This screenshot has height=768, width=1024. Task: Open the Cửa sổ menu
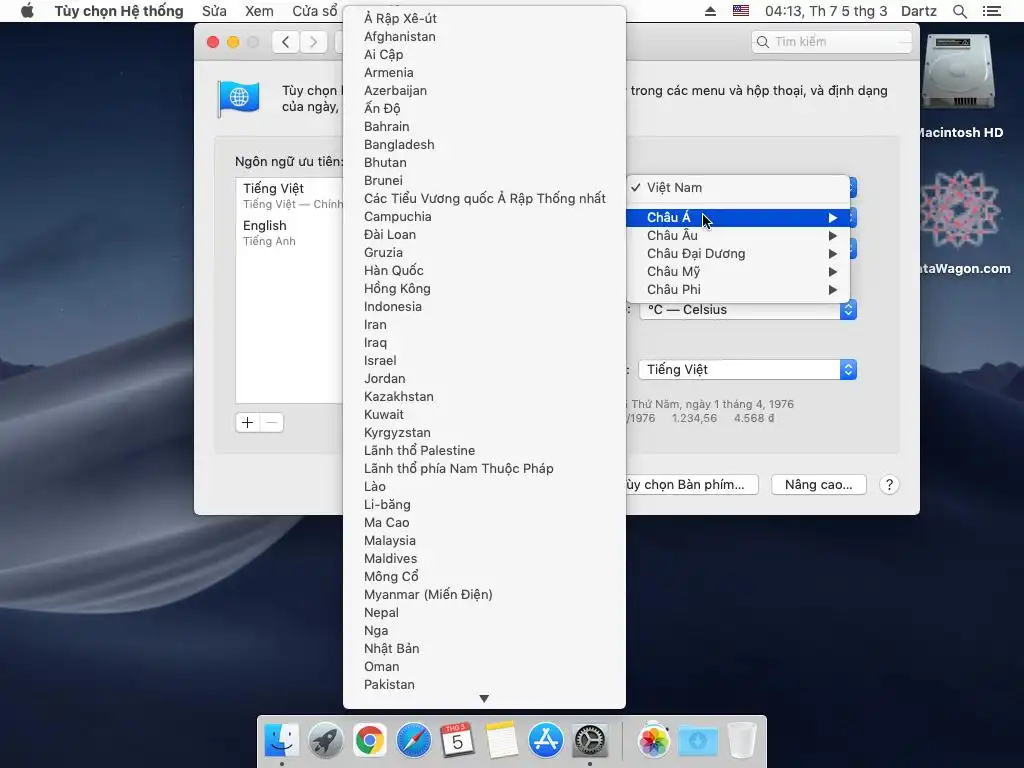click(x=315, y=11)
